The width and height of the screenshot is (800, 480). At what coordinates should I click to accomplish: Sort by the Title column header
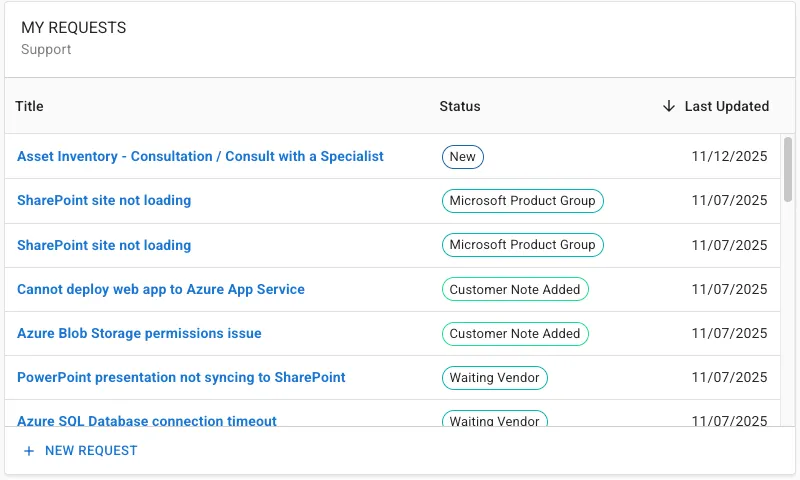[29, 106]
